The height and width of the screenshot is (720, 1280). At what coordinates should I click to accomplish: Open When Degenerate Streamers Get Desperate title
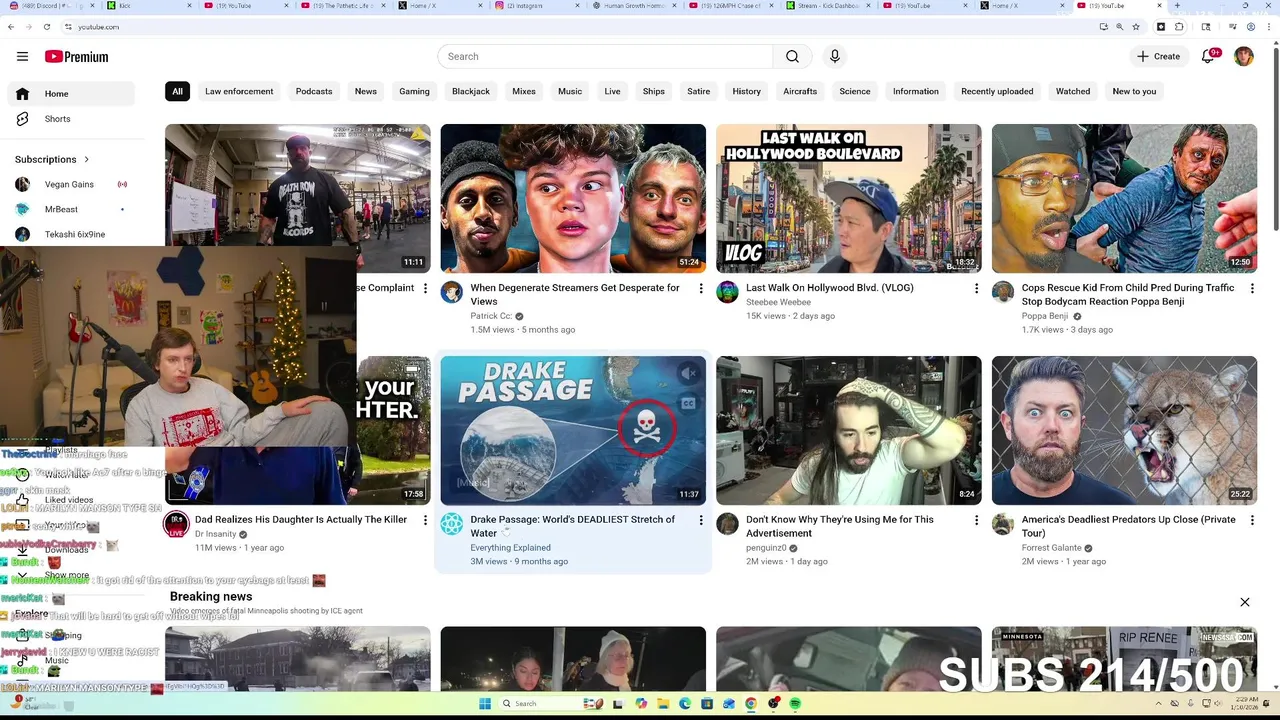click(575, 294)
